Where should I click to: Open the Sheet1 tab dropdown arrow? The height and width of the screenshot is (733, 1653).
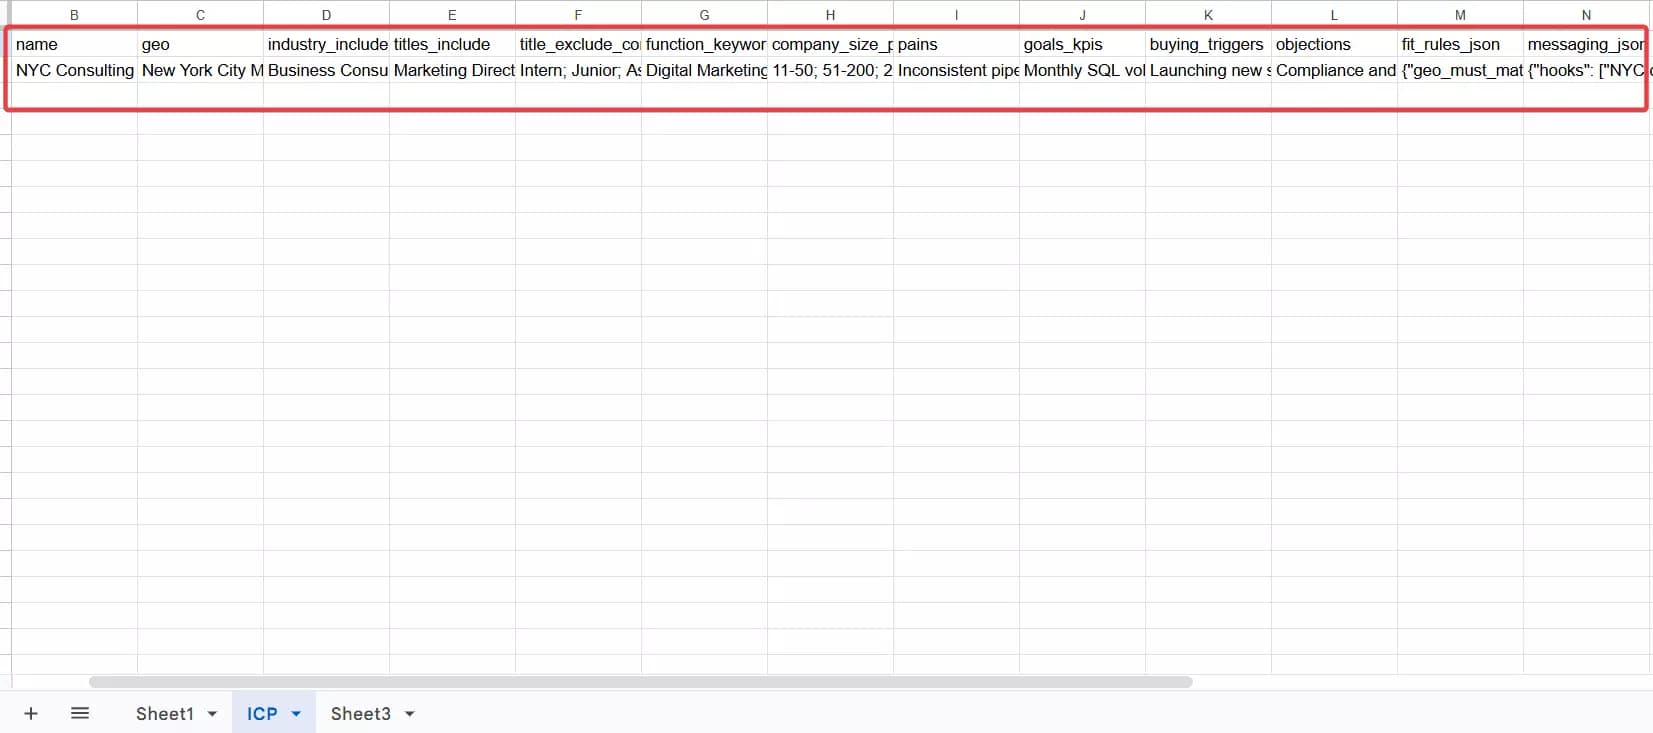tap(212, 714)
